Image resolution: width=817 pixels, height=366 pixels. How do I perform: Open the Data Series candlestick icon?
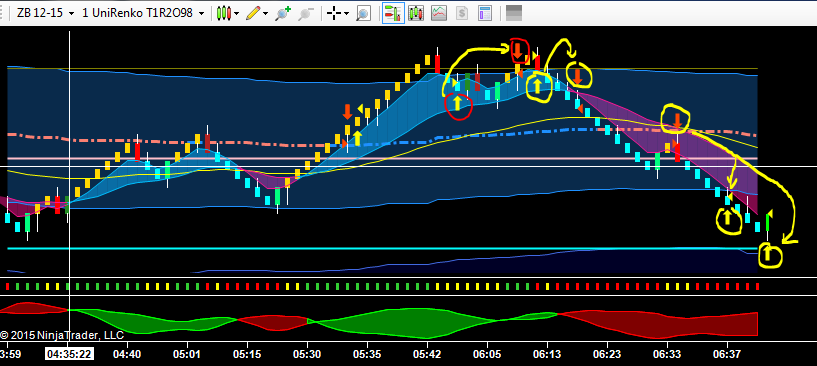416,13
